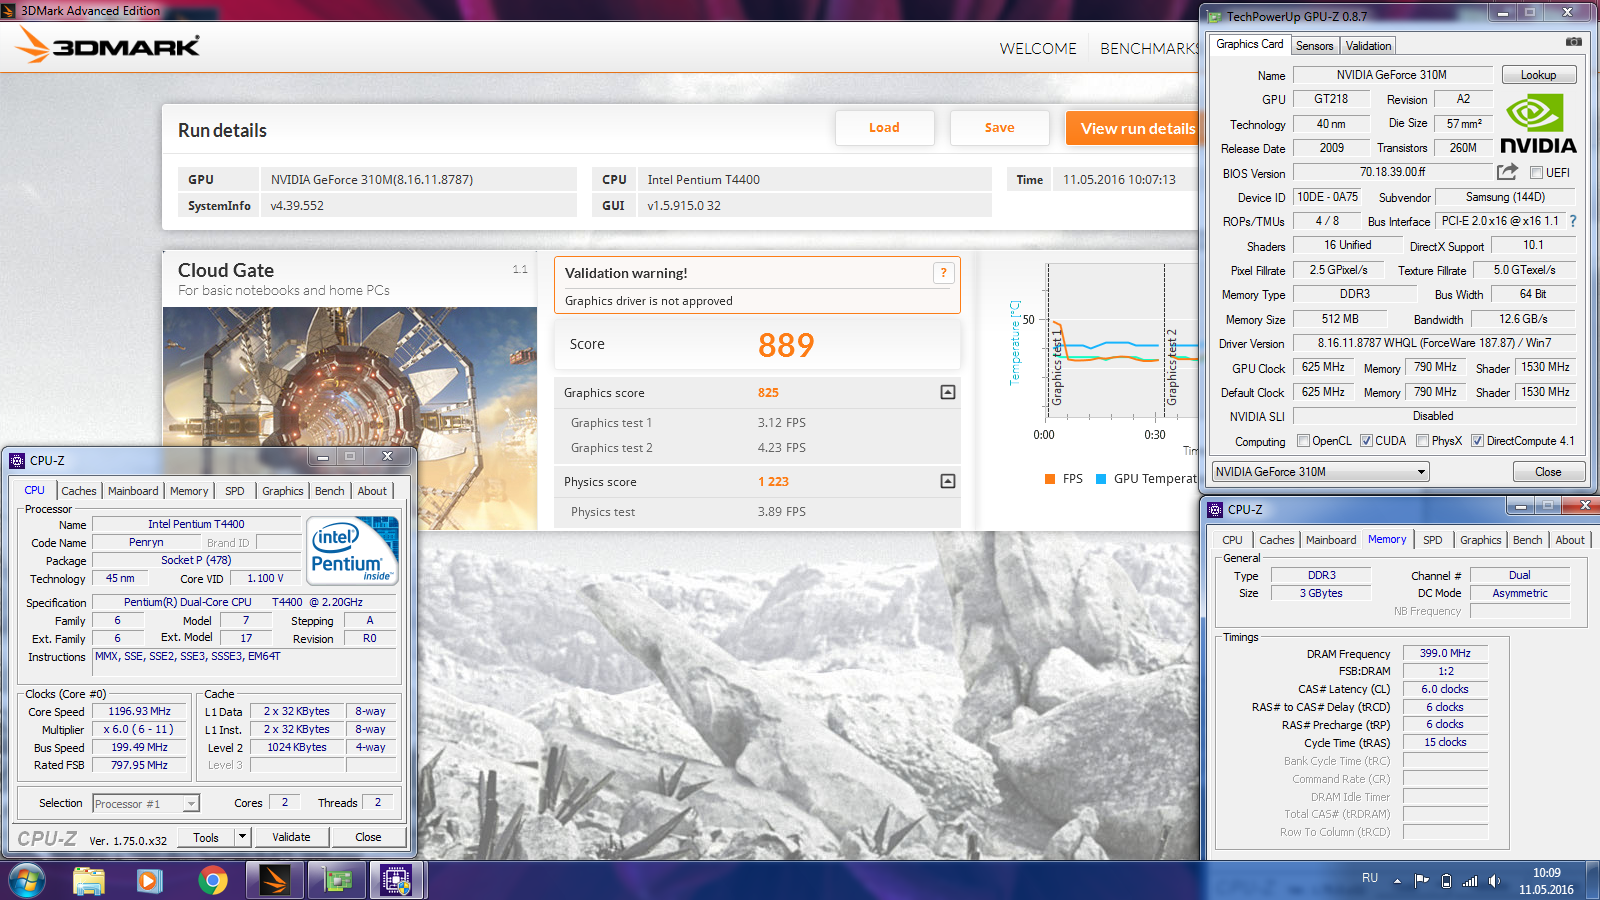This screenshot has width=1600, height=900.
Task: Click the blue GPU Temperature legend swatch
Action: (x=1101, y=479)
